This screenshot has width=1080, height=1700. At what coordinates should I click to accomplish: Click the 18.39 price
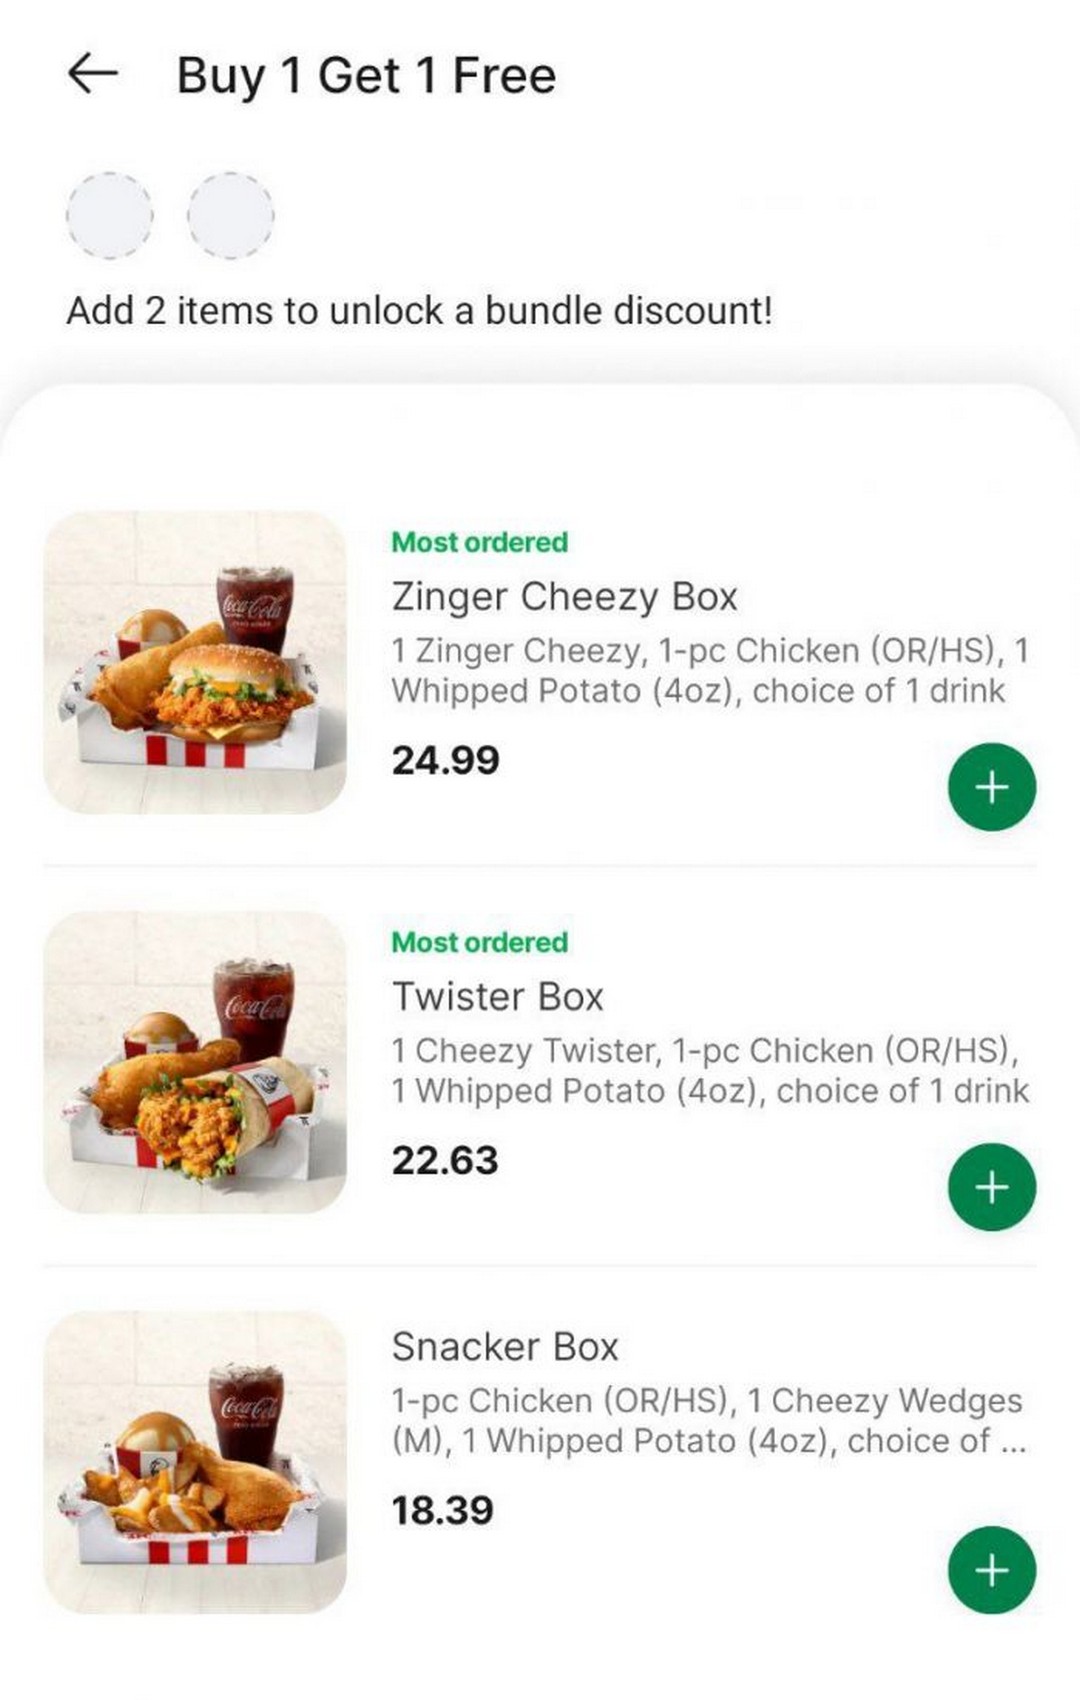pyautogui.click(x=442, y=1511)
